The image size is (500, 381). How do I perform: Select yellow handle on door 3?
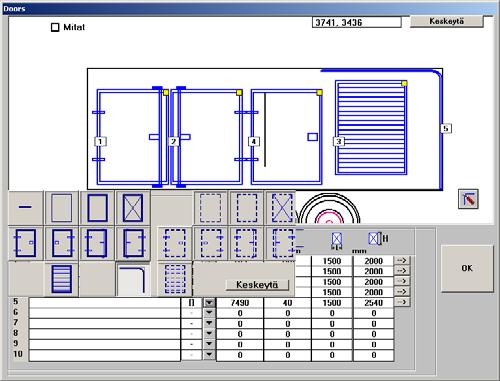point(404,83)
